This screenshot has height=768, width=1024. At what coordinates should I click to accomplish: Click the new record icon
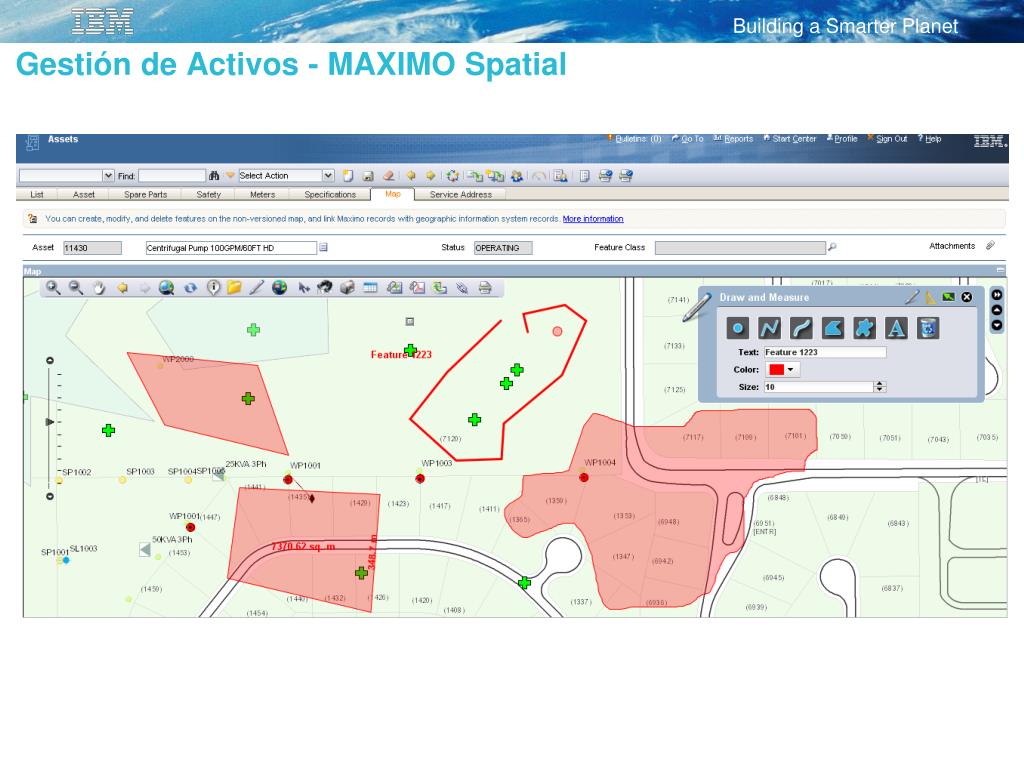point(348,176)
